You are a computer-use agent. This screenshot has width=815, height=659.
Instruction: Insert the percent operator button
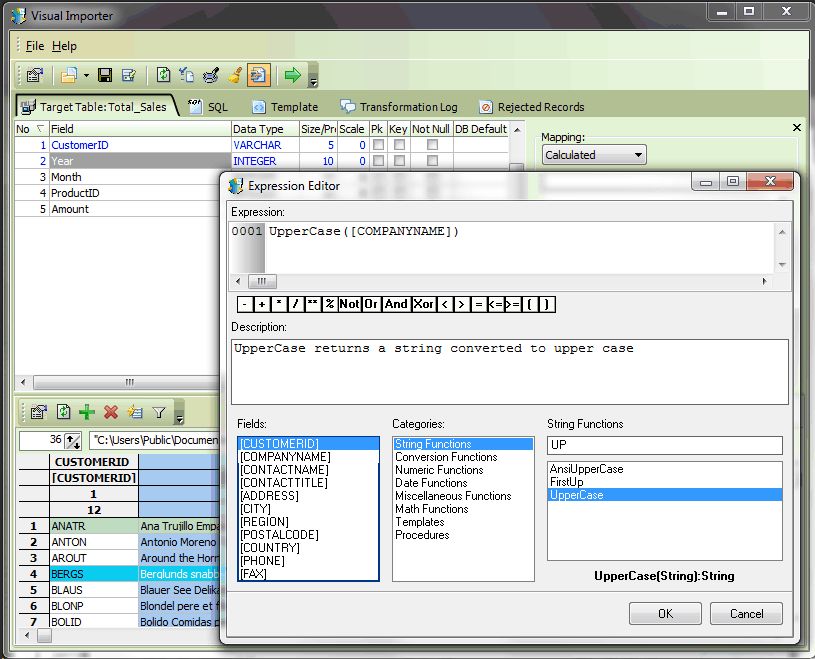[x=330, y=304]
